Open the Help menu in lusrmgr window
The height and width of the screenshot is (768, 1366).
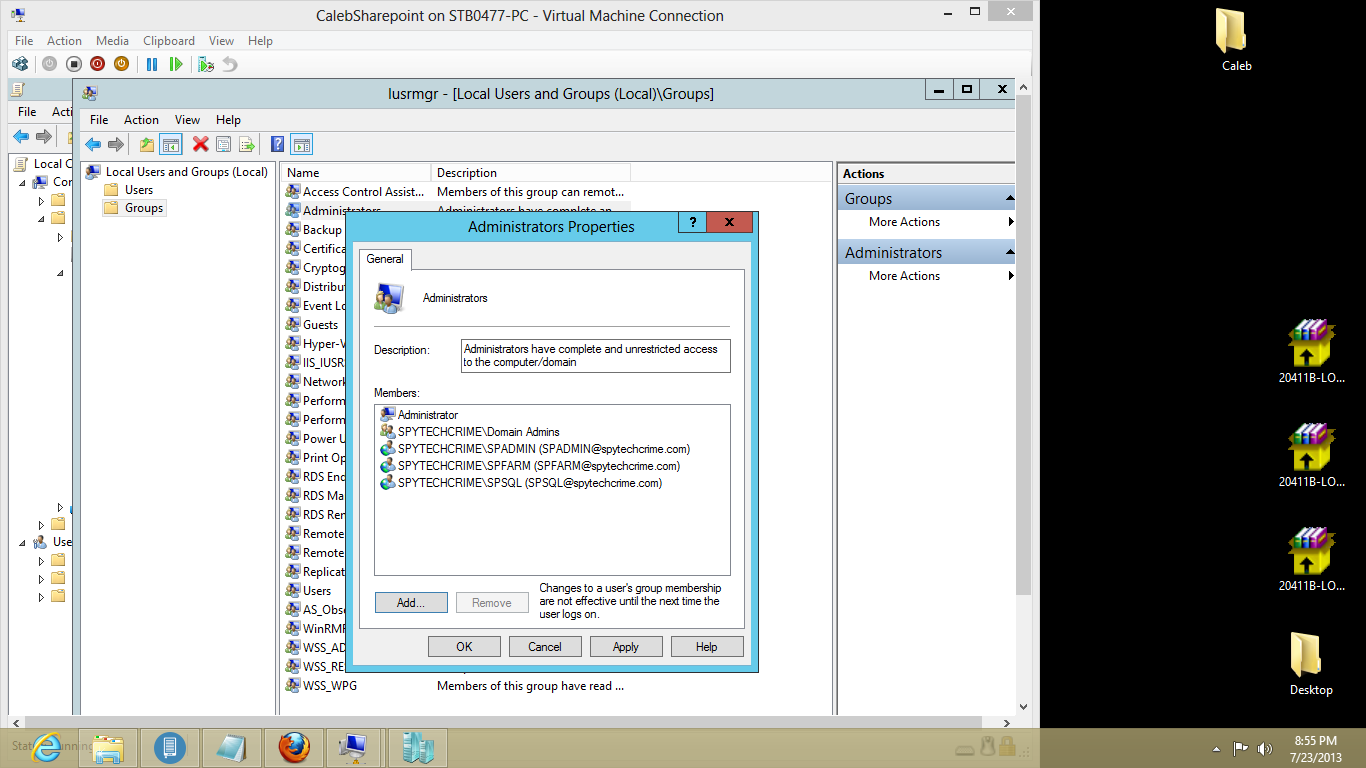228,120
